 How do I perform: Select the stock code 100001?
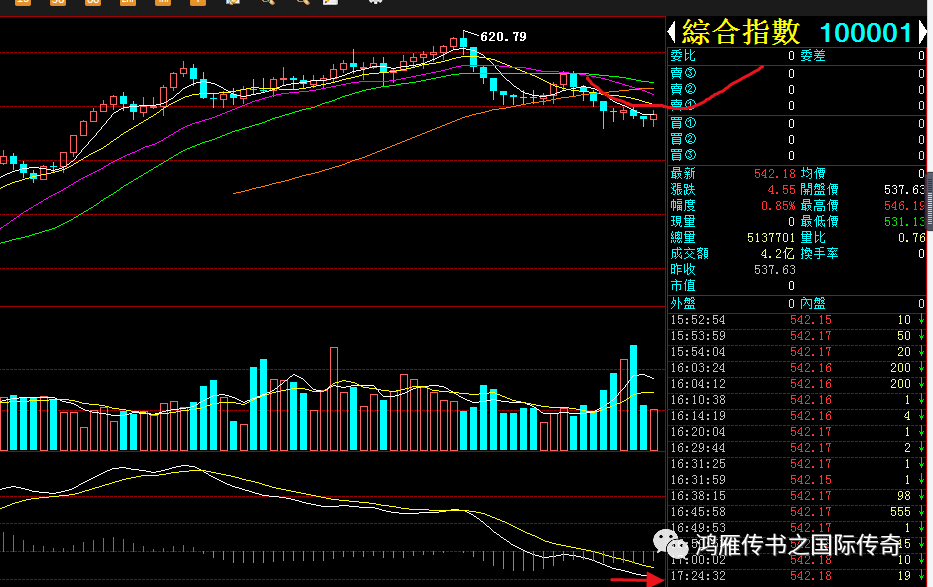tap(866, 33)
